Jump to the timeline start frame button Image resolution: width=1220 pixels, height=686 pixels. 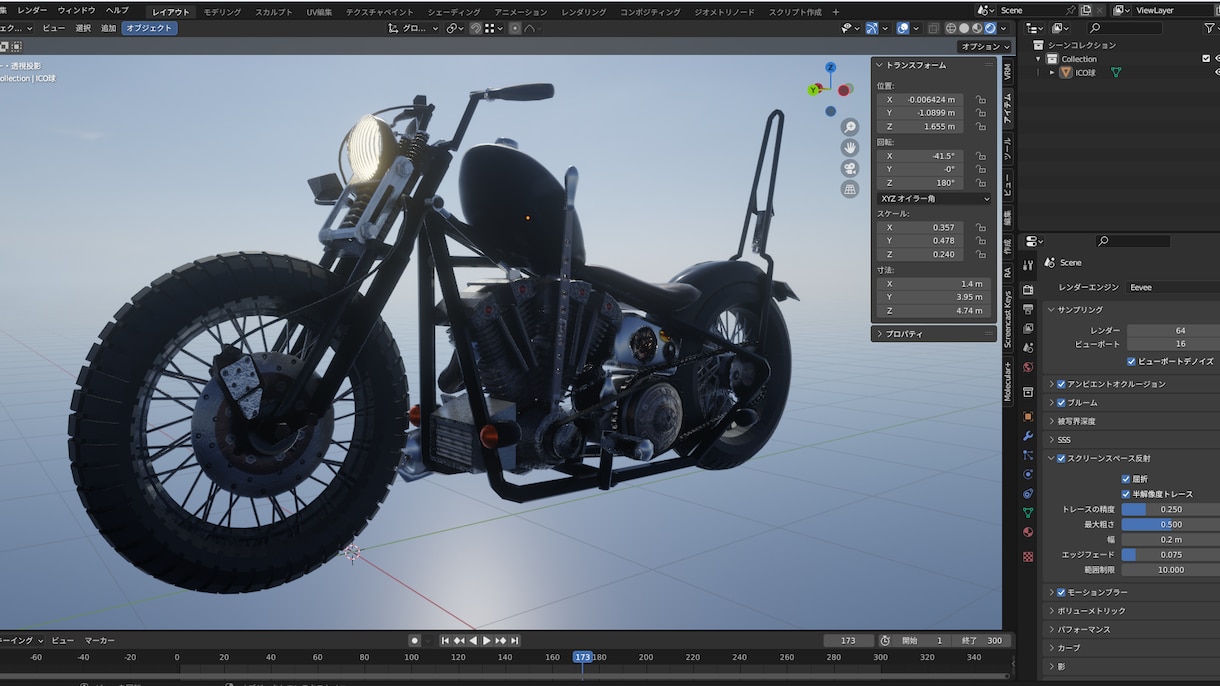(x=445, y=640)
